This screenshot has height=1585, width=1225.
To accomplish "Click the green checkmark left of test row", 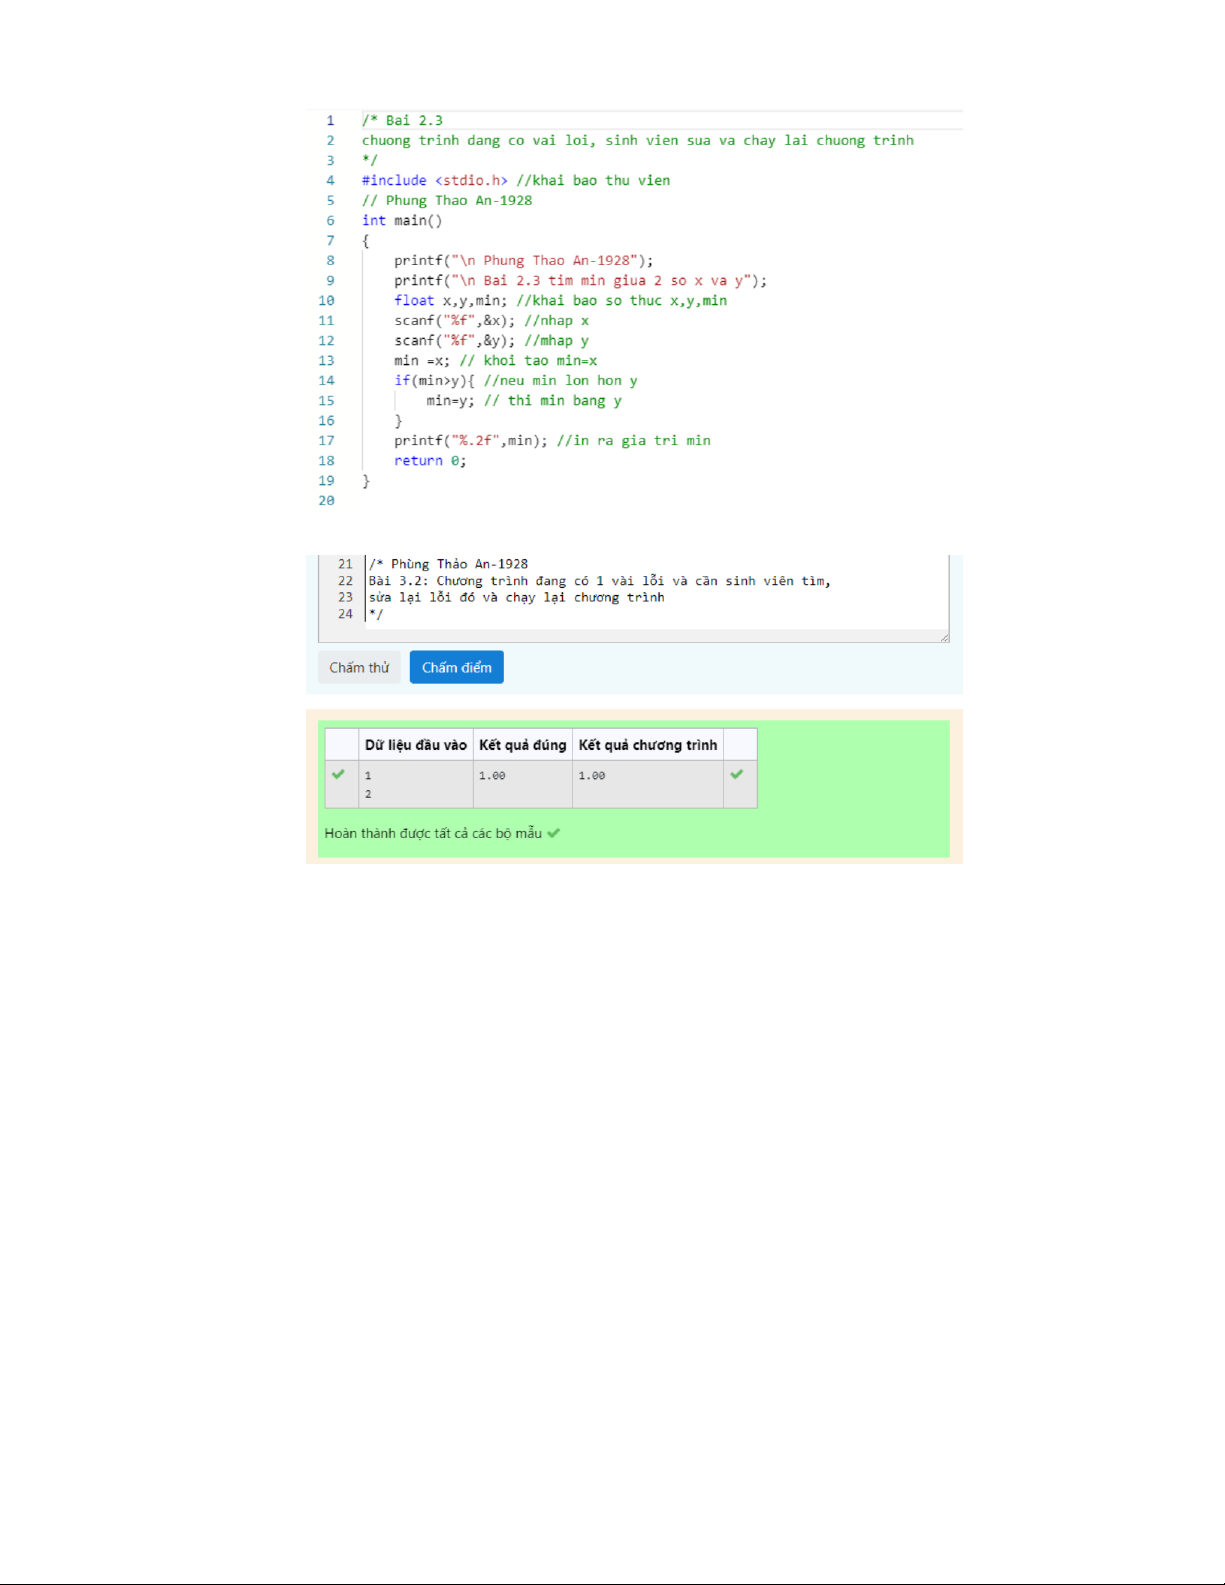I will (338, 774).
